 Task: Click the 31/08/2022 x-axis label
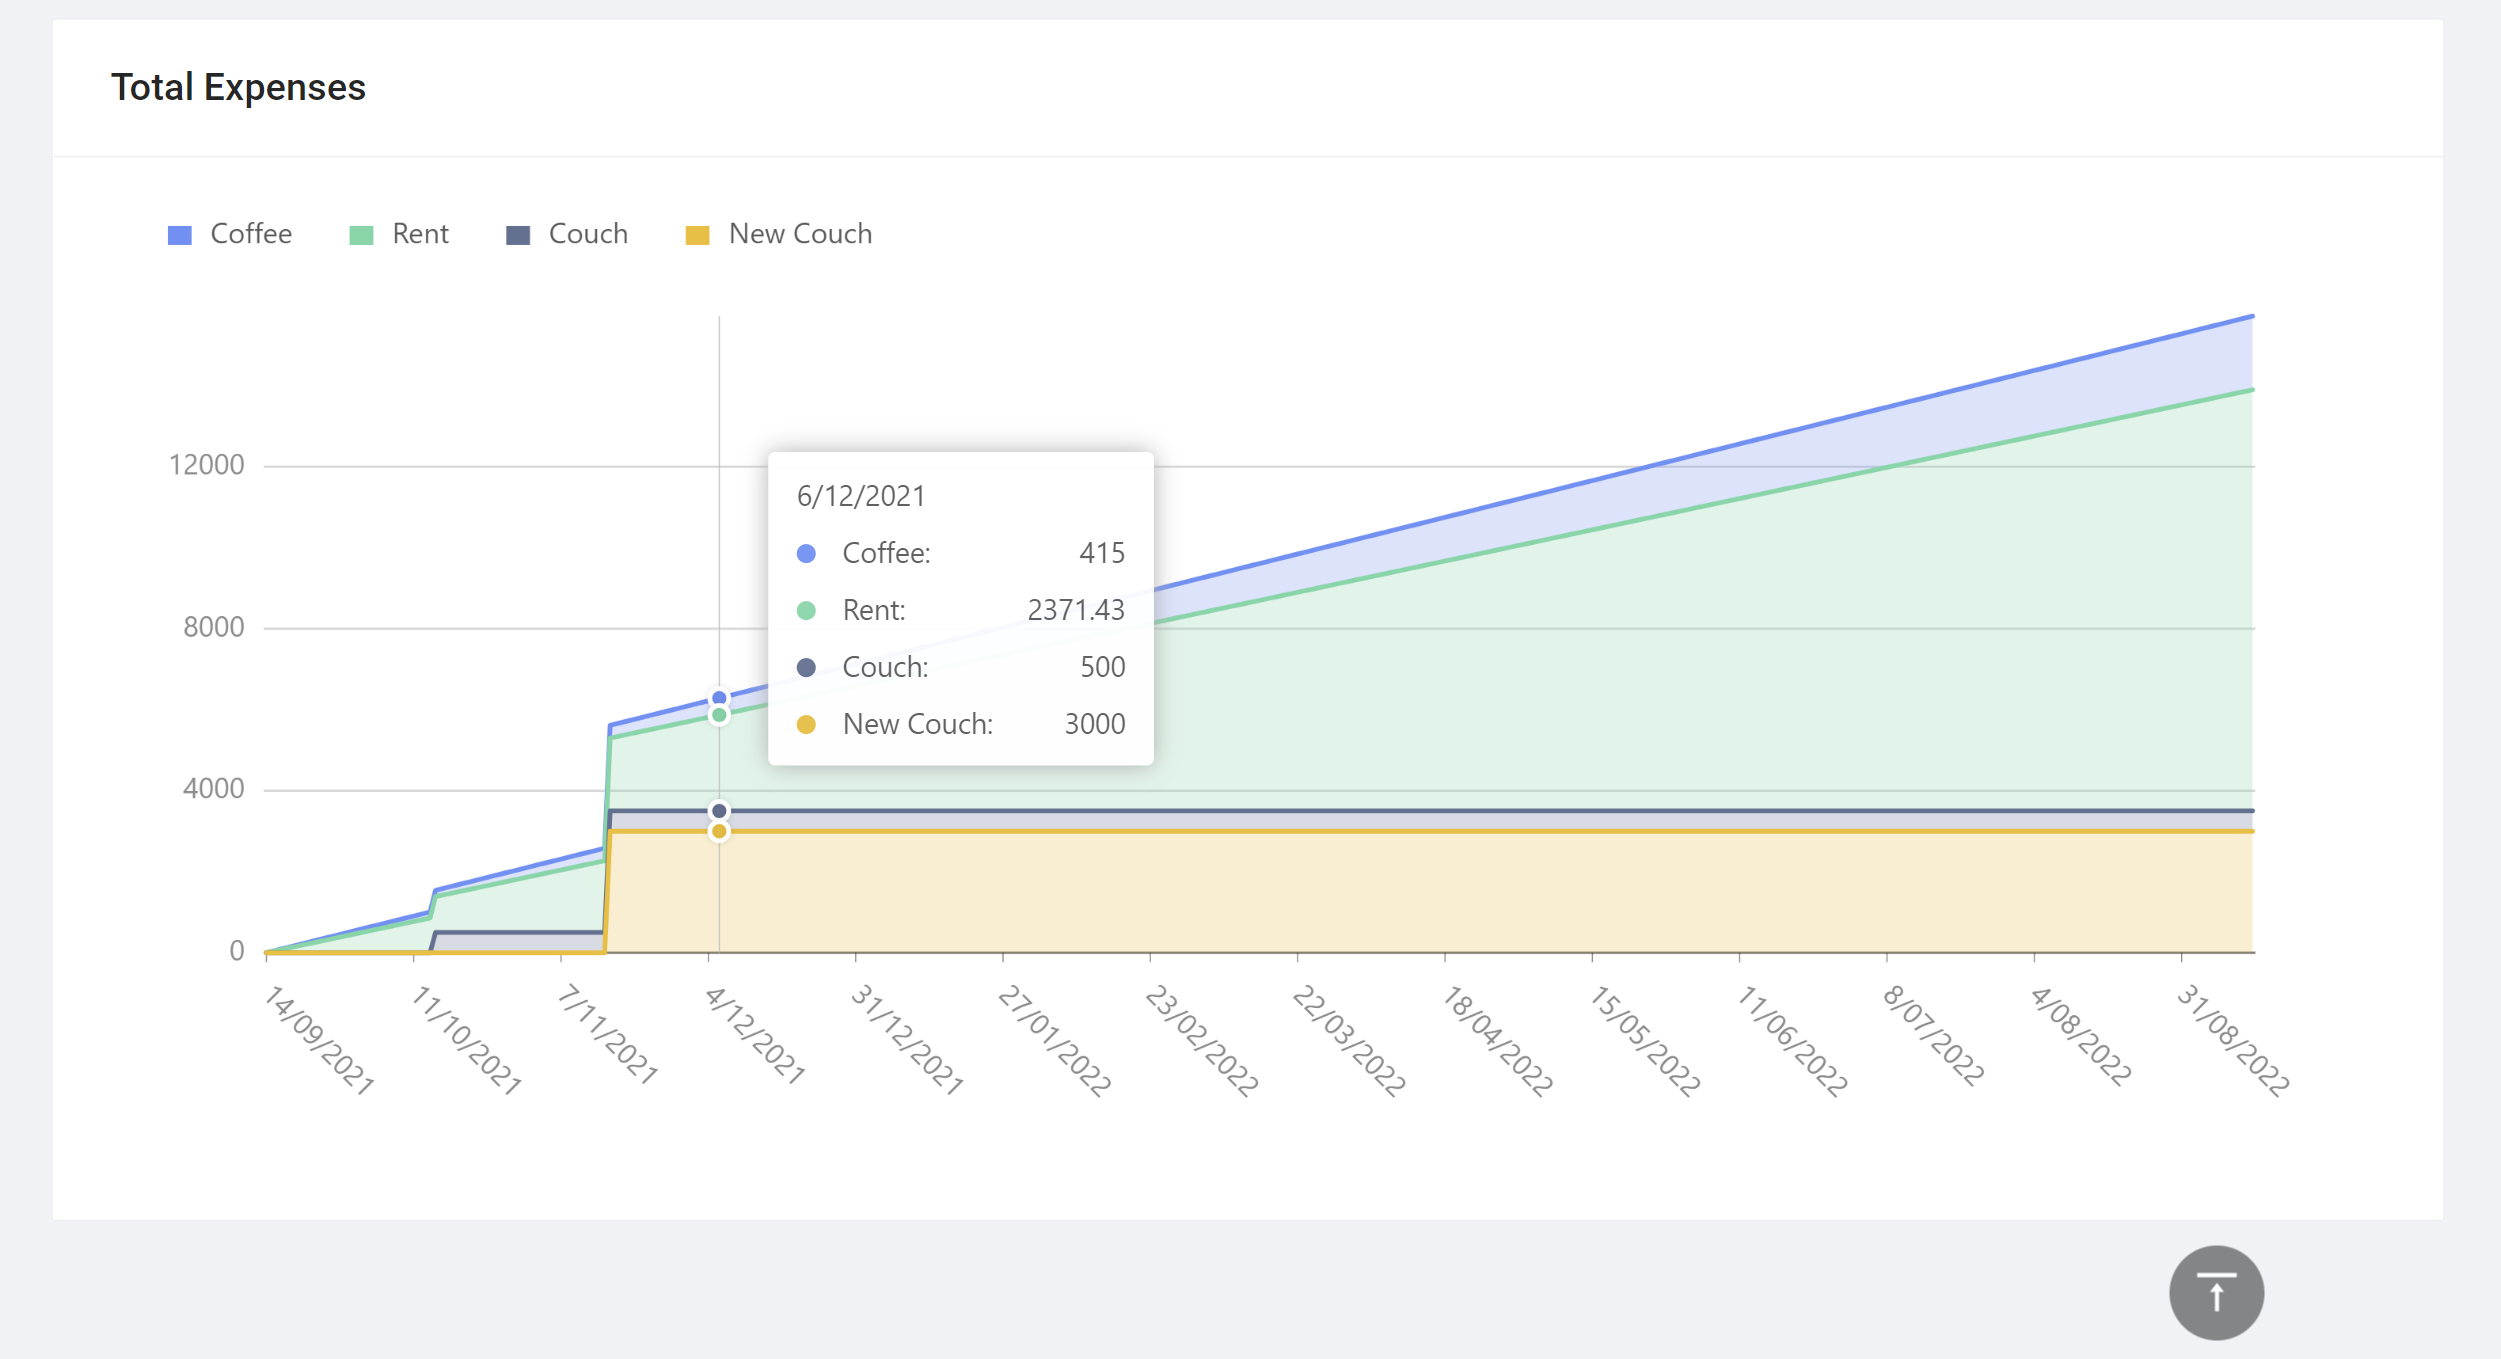click(x=2233, y=1040)
